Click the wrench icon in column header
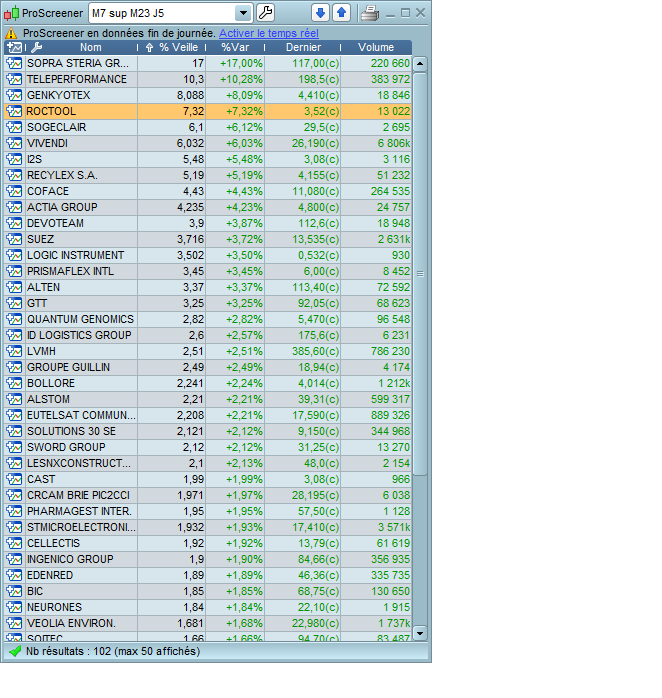662x698 pixels. tap(36, 47)
